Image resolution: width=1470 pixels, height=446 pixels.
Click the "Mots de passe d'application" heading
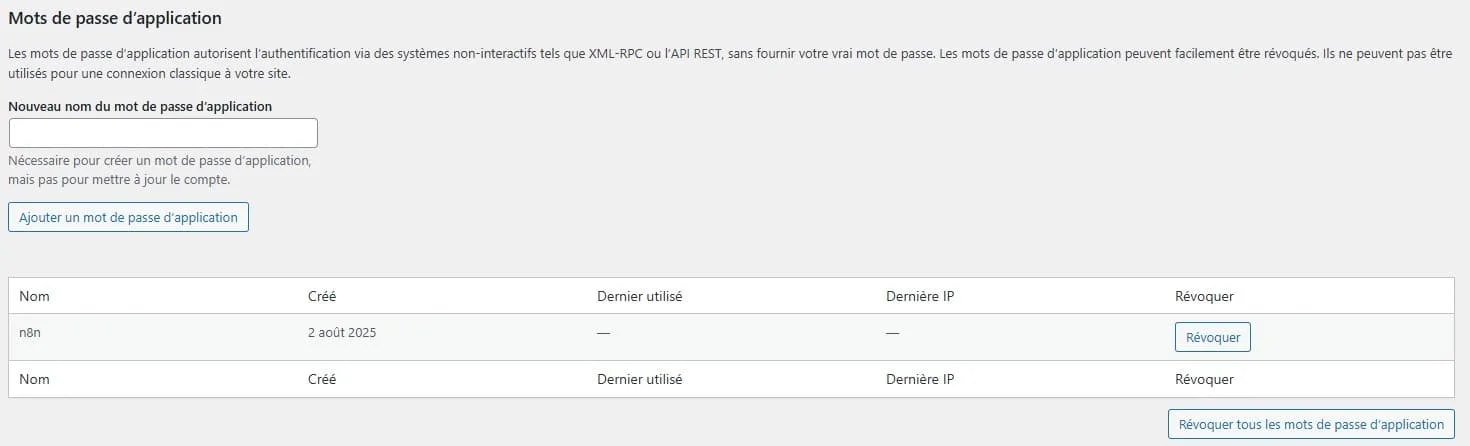(115, 18)
